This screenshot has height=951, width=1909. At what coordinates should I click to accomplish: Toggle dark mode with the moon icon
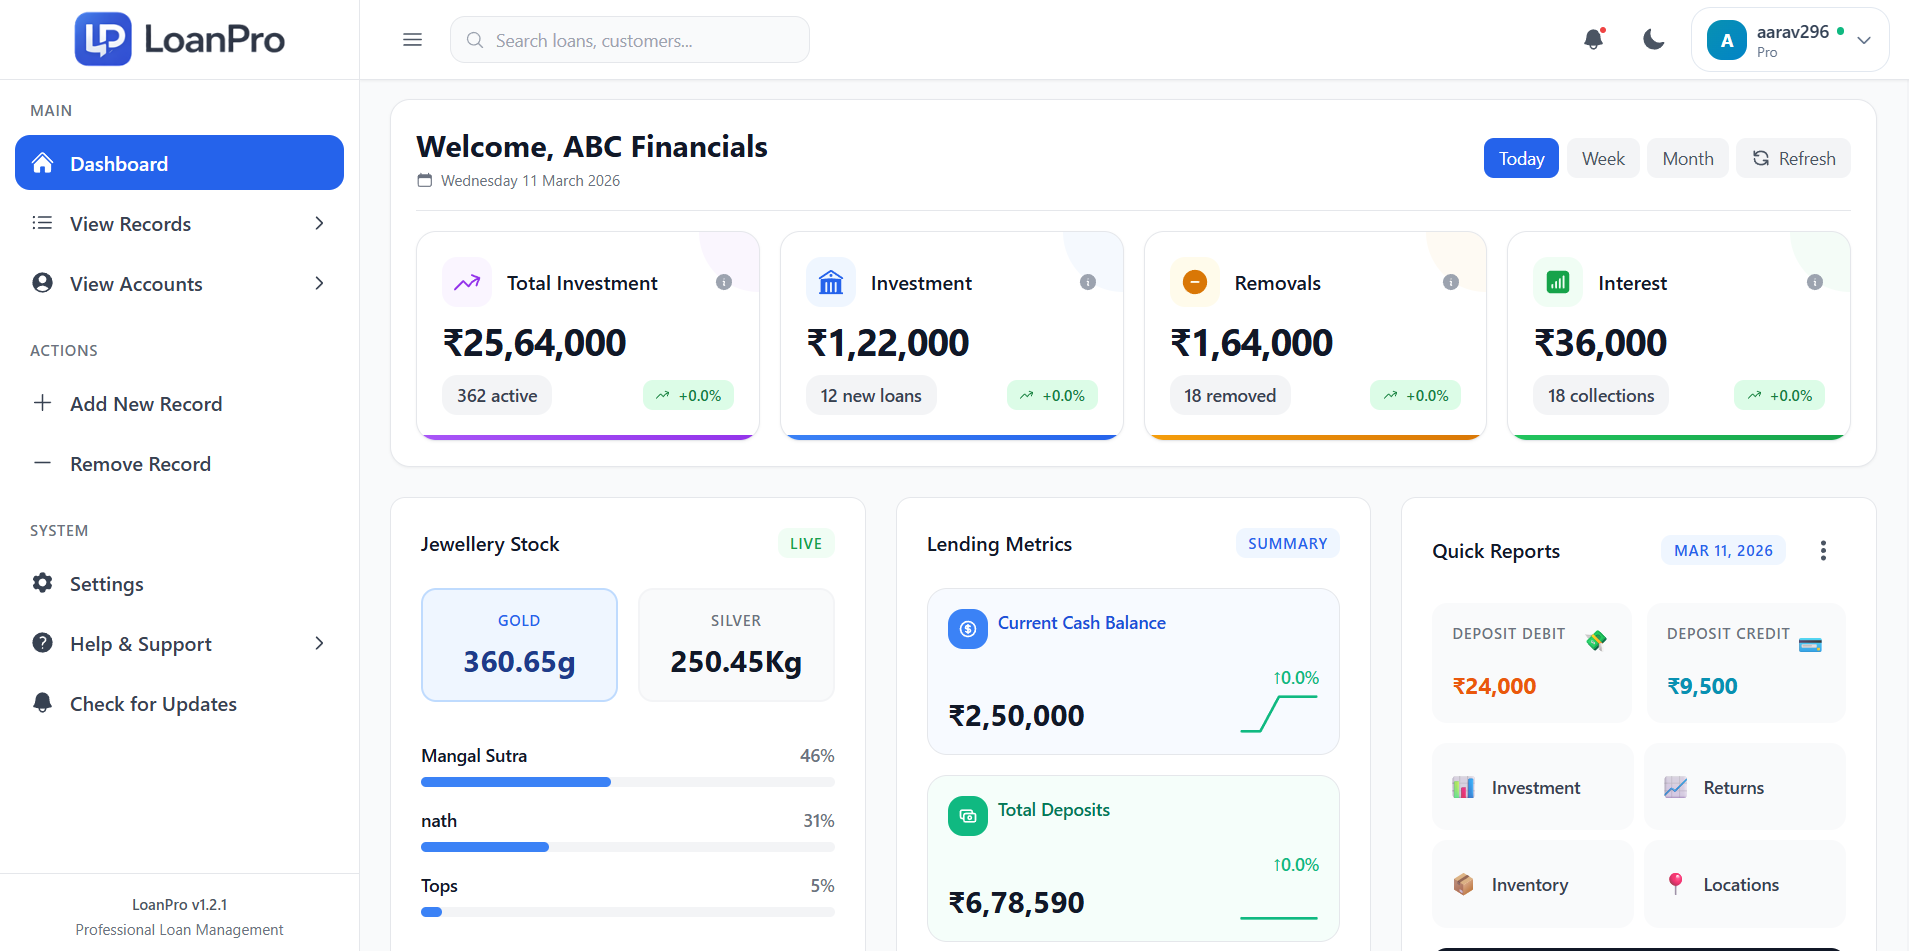[1653, 39]
